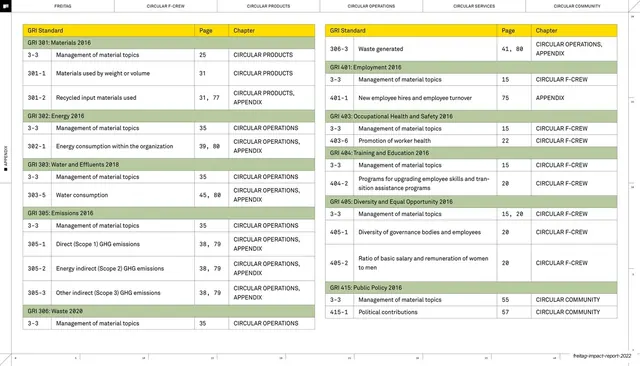Click 'GRI 303: Water and Effluents 2018' header
Screen dimensions: 640x366
[x=169, y=165]
